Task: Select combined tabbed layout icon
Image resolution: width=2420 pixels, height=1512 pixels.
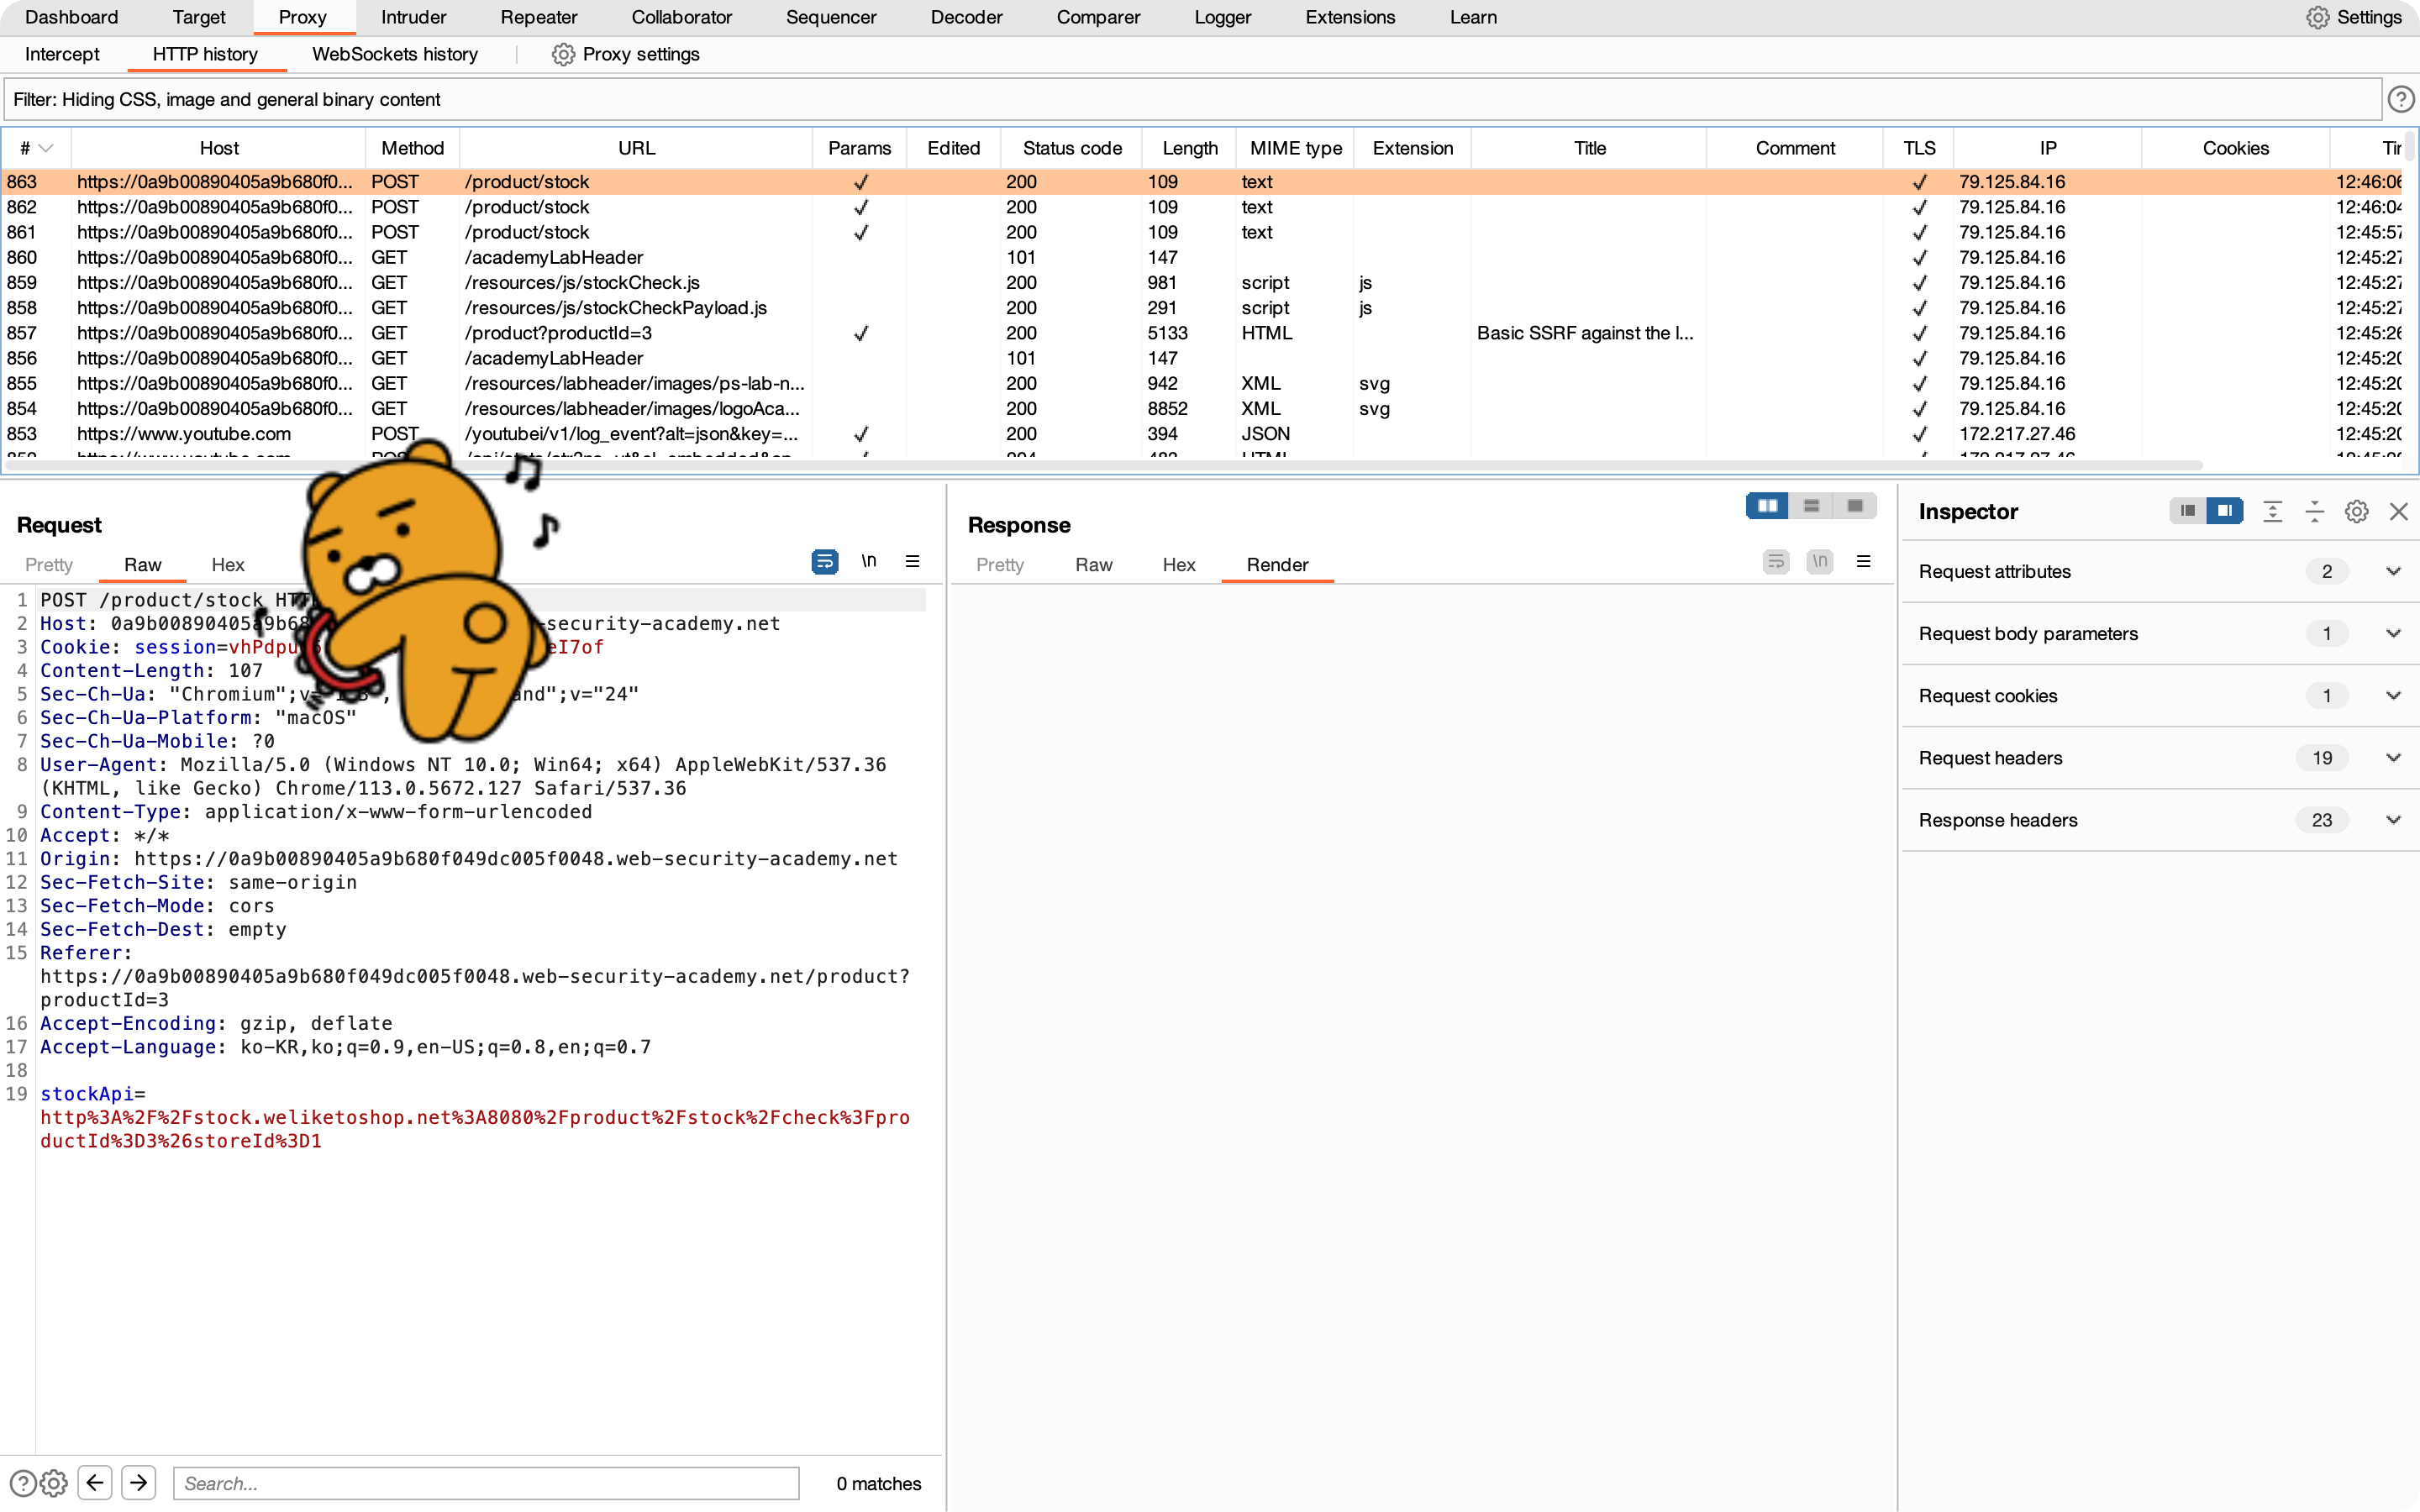Action: tap(1855, 506)
